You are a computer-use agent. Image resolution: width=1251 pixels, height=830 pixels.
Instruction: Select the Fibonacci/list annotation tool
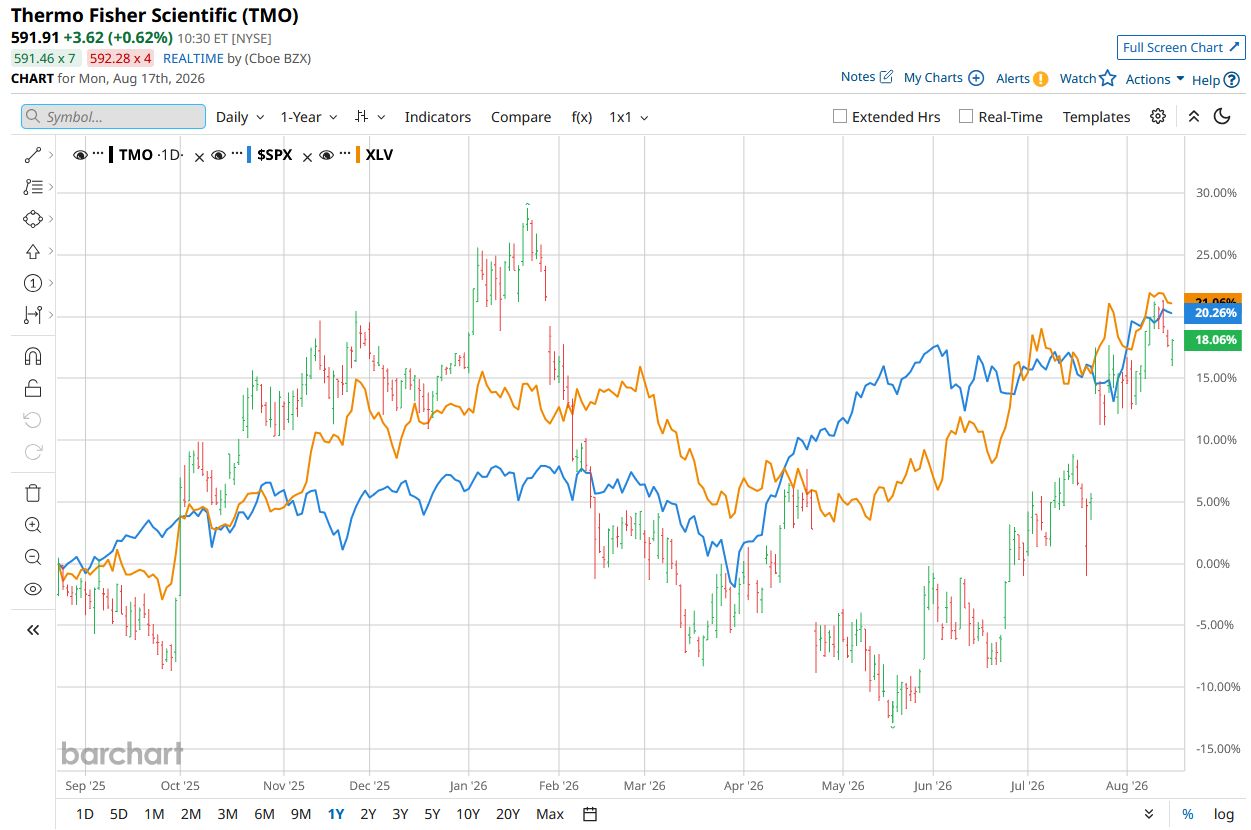coord(33,187)
